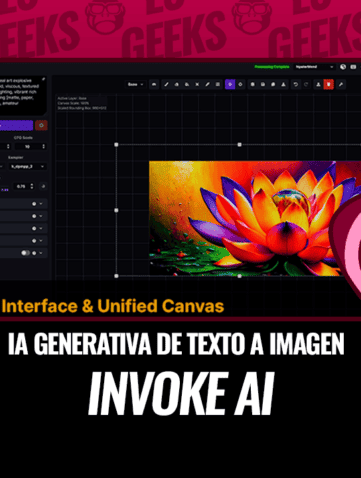Click the round reset icon beside 0.75

point(43,186)
